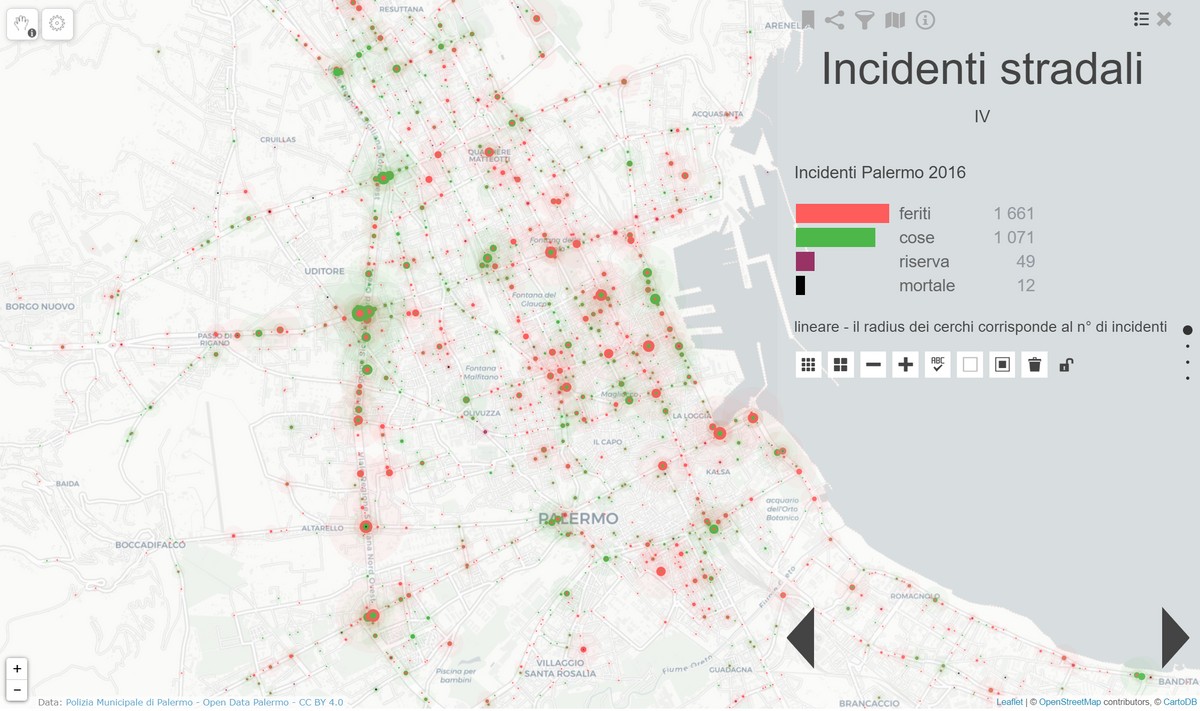
Task: Click the feriti count 1 661
Action: click(x=1014, y=213)
